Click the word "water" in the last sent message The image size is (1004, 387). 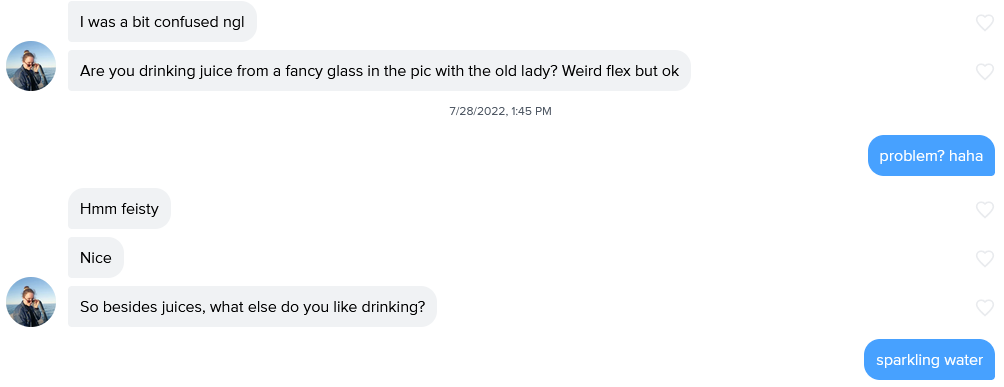pos(962,360)
